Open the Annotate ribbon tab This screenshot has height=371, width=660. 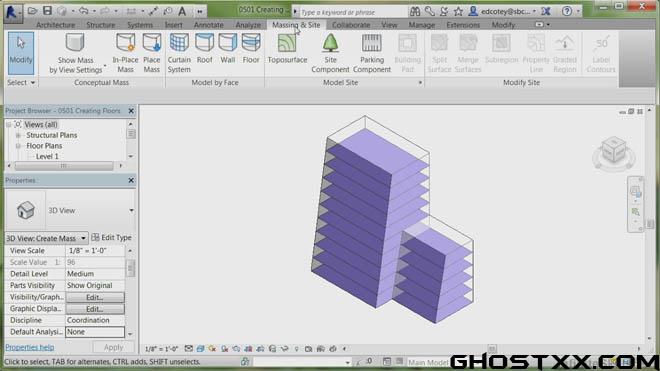click(x=208, y=25)
